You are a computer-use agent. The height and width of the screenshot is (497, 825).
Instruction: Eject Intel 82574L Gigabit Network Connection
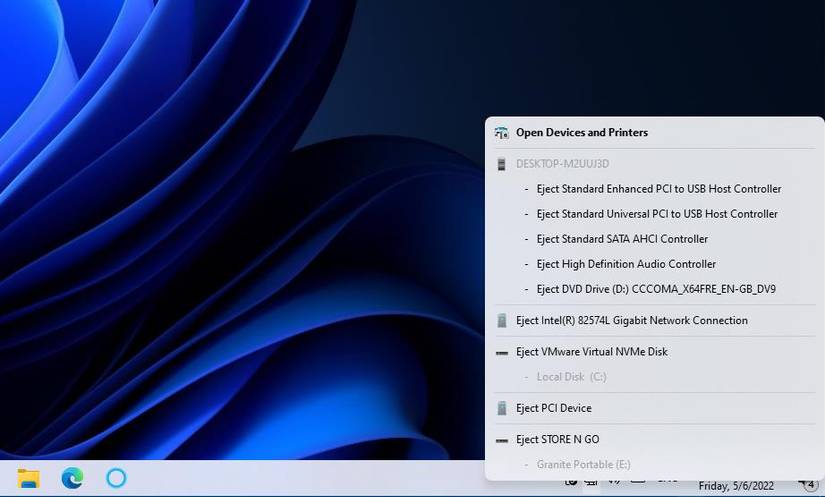pyautogui.click(x=631, y=321)
